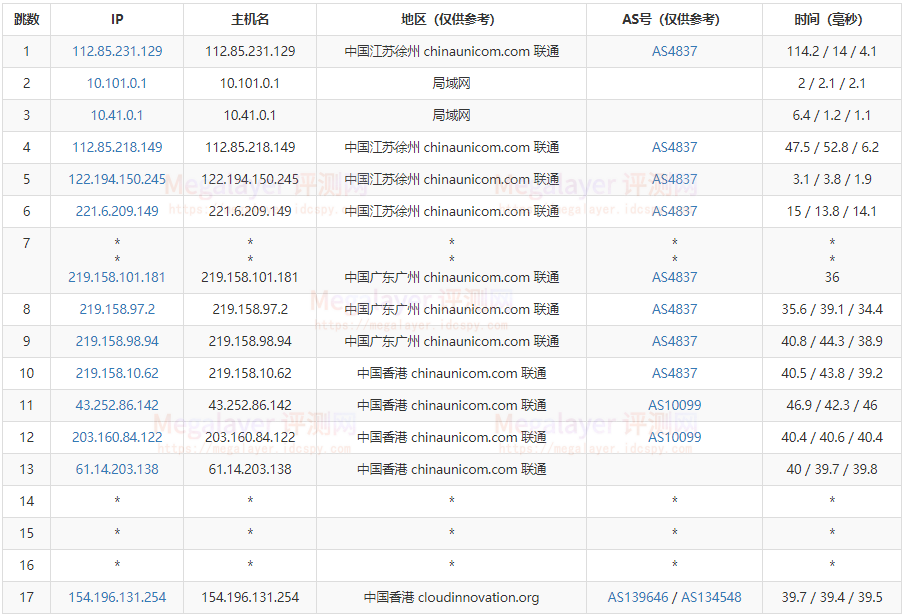Click hop number 16 cell
The height and width of the screenshot is (616, 904).
point(27,565)
